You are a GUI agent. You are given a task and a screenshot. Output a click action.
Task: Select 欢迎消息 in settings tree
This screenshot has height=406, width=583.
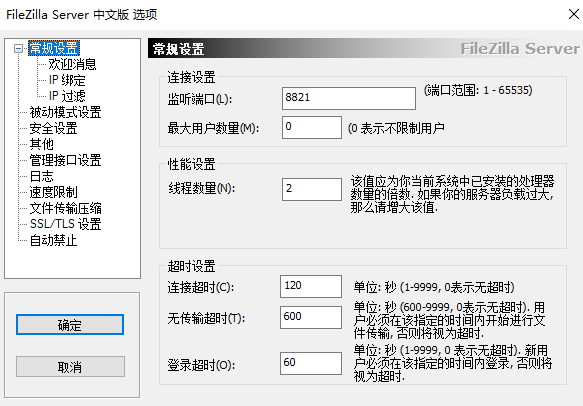72,64
